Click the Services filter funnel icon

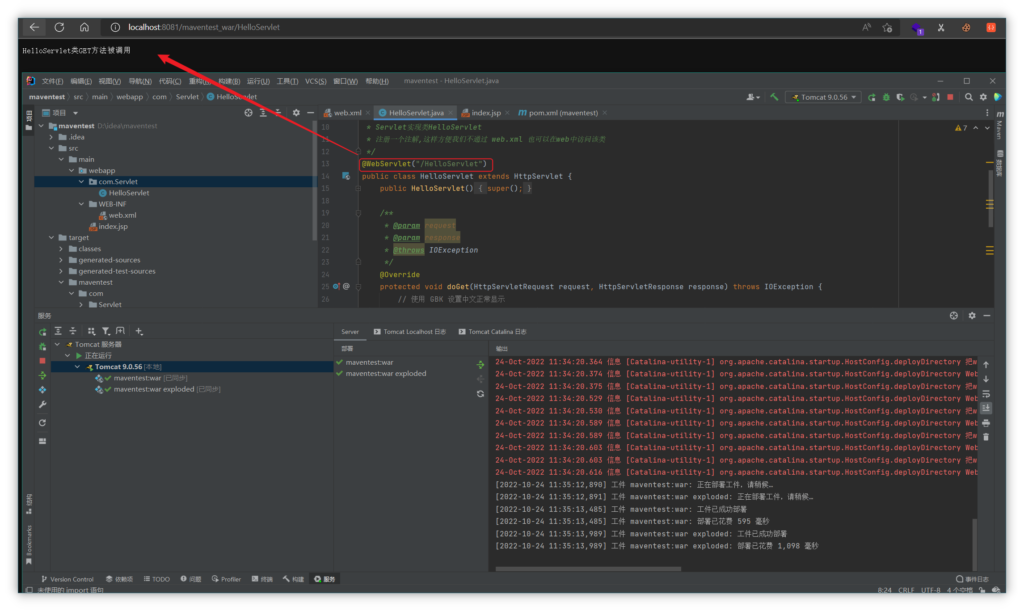(x=106, y=332)
